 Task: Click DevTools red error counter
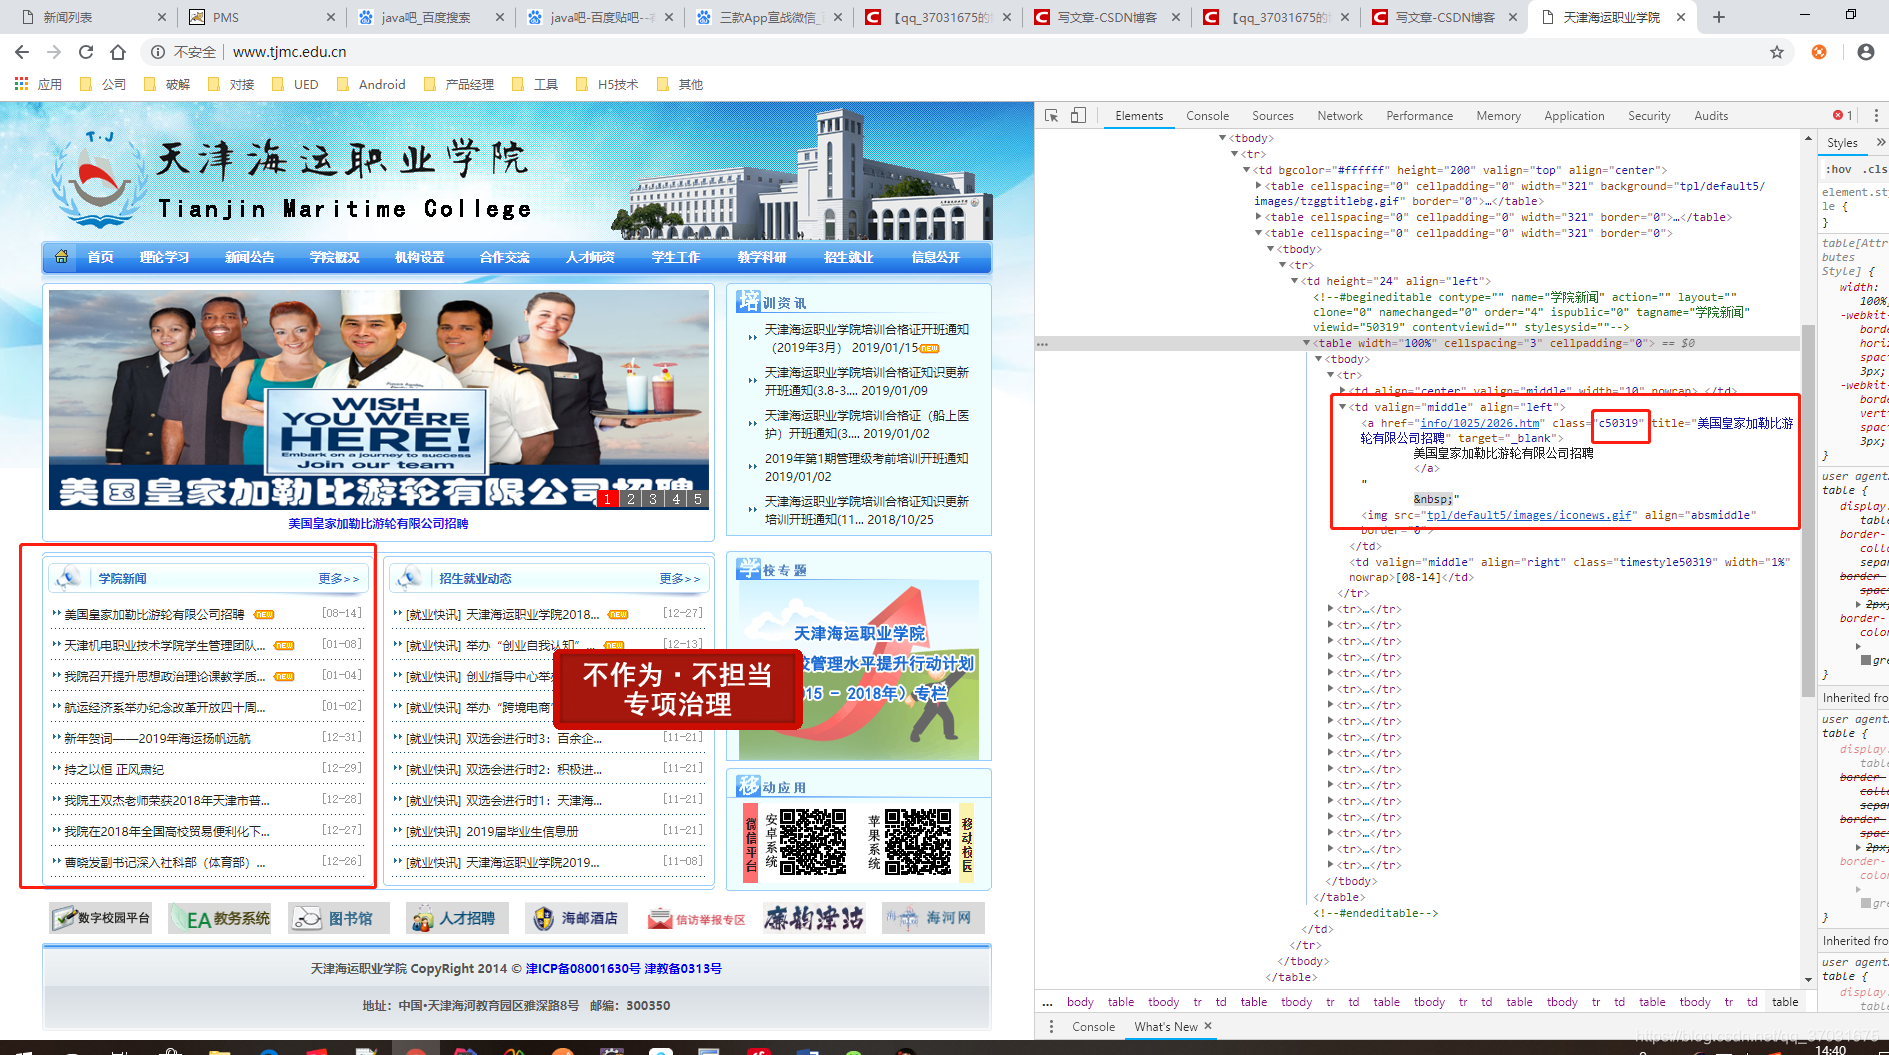[1842, 116]
